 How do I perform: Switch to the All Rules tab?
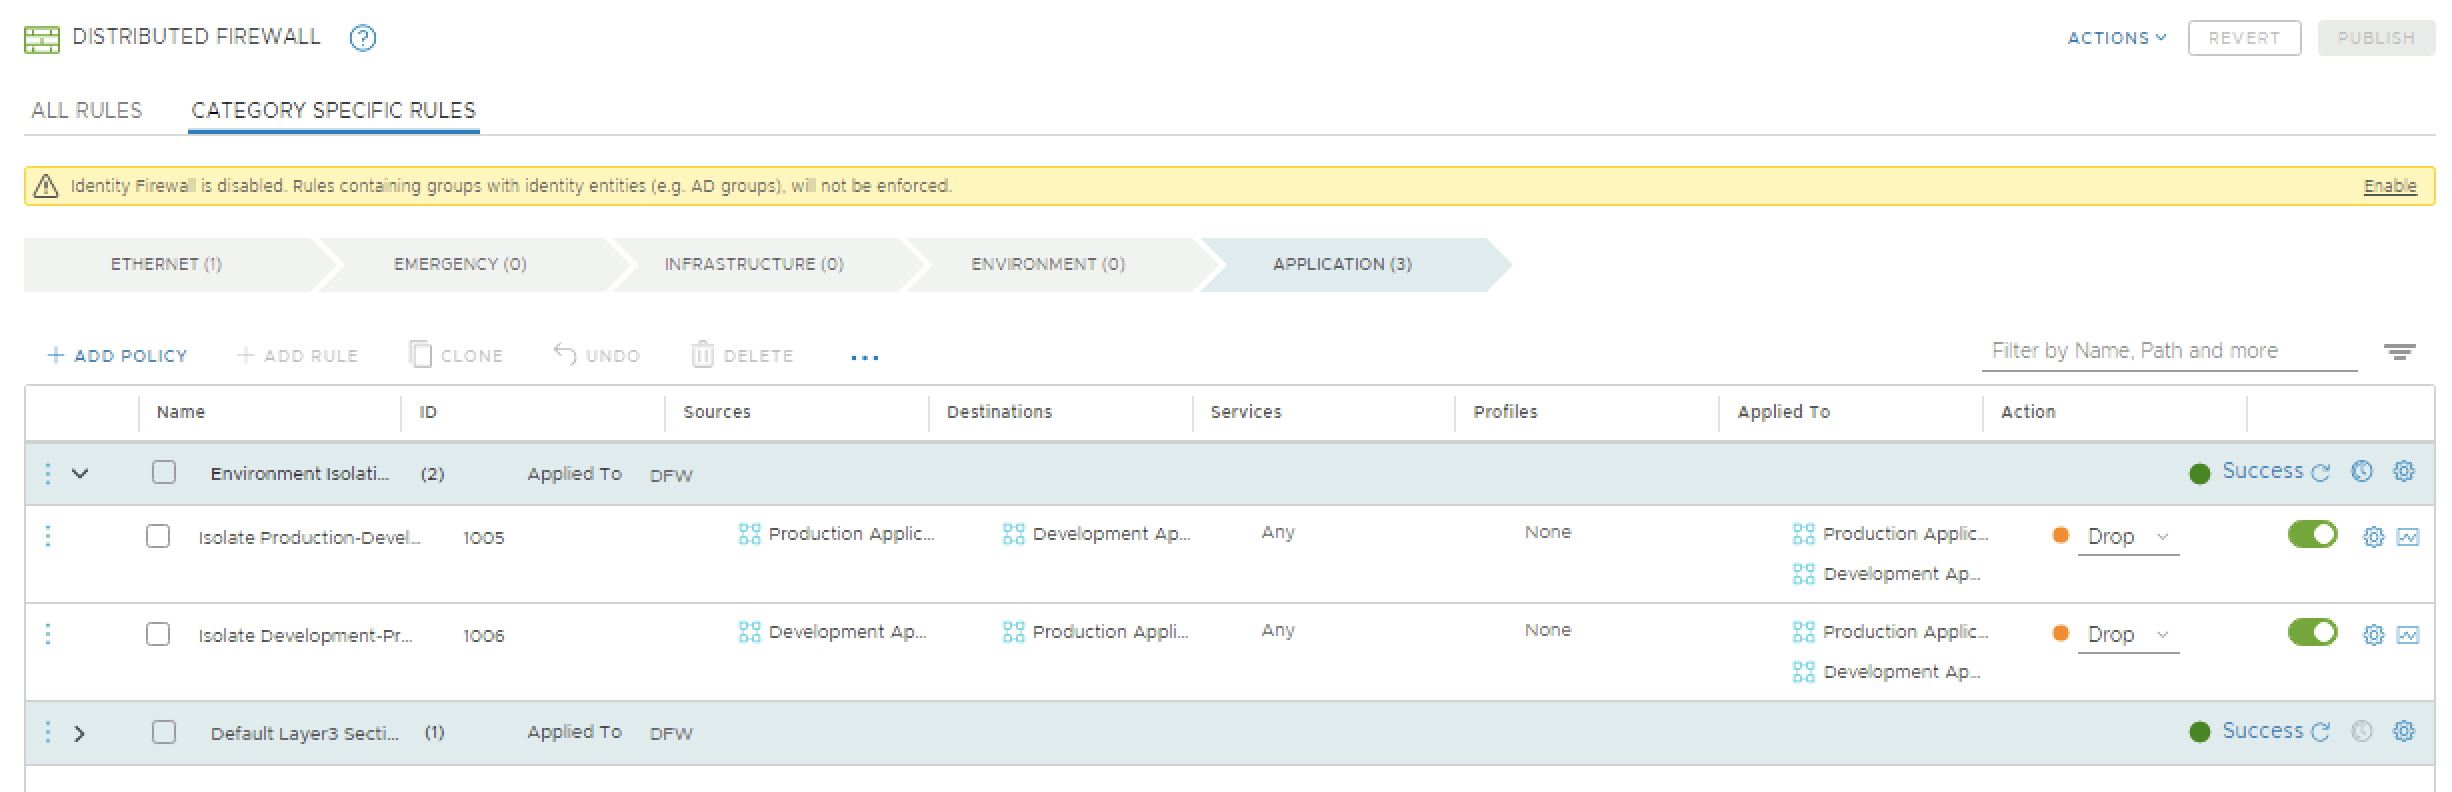point(87,110)
